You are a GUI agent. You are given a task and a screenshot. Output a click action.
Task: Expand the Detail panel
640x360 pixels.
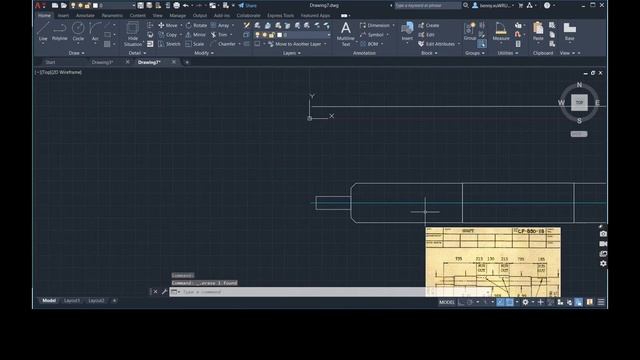pyautogui.click(x=137, y=53)
